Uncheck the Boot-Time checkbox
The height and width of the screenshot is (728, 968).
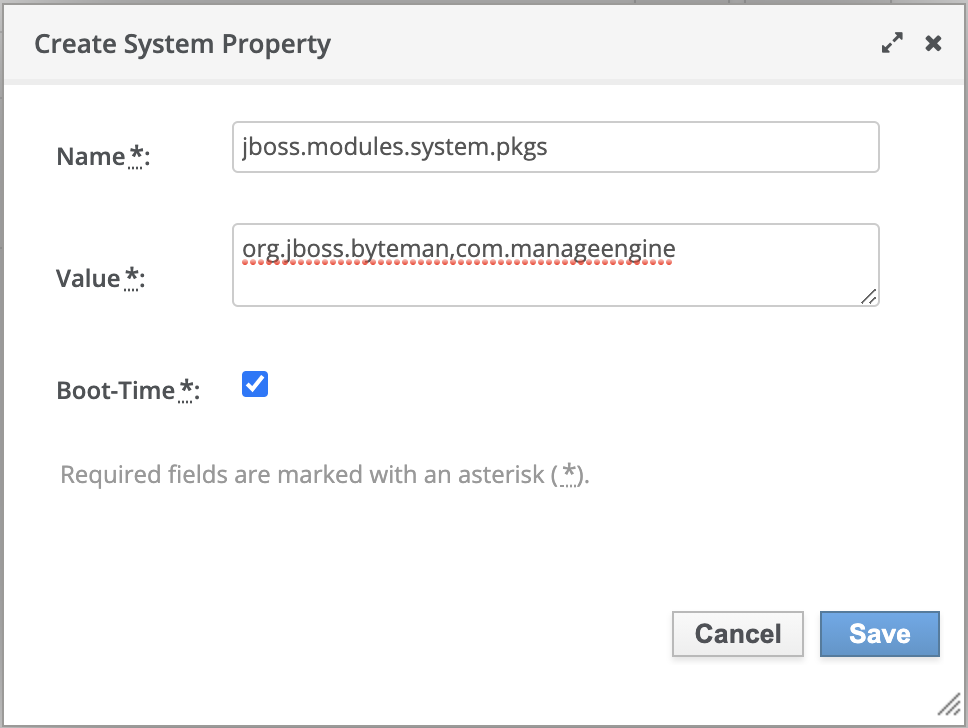tap(255, 385)
